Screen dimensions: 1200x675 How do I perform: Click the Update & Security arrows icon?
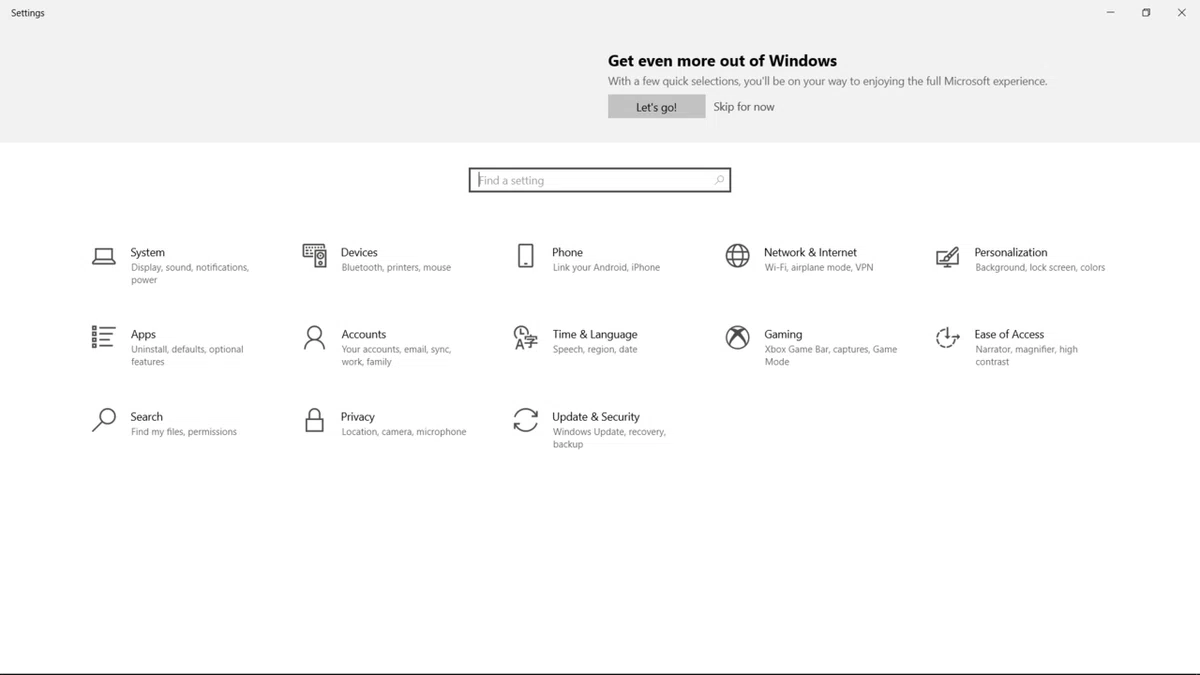click(x=526, y=420)
